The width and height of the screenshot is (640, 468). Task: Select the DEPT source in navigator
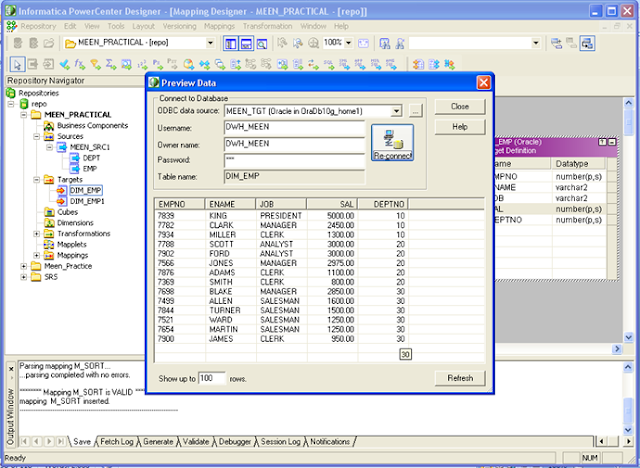(91, 158)
